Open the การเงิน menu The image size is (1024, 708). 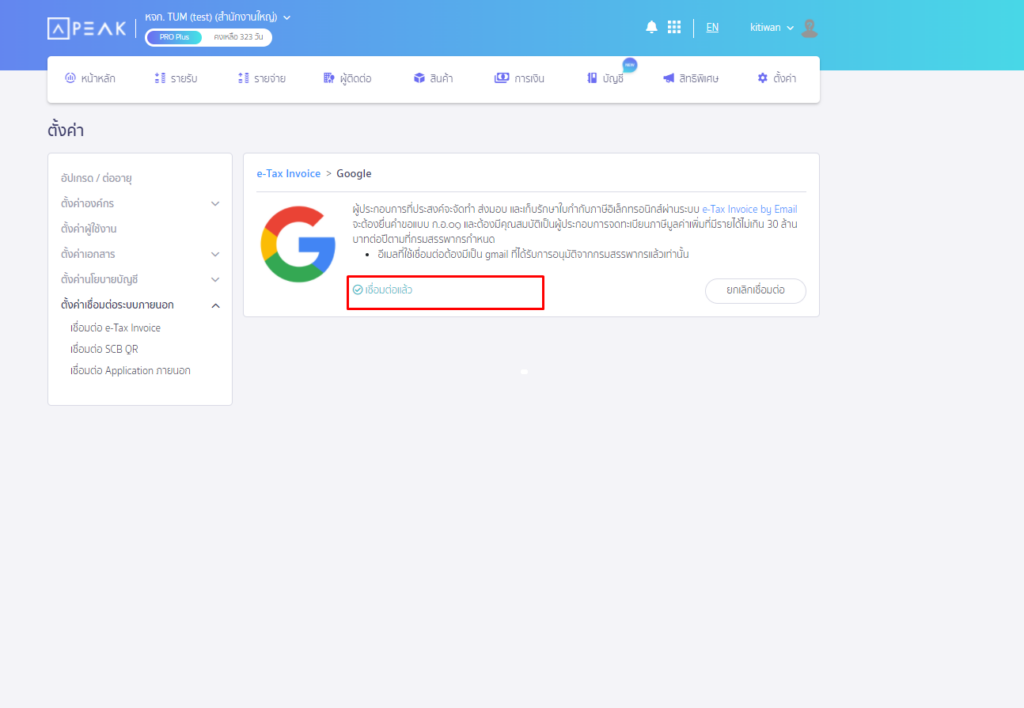(x=519, y=78)
